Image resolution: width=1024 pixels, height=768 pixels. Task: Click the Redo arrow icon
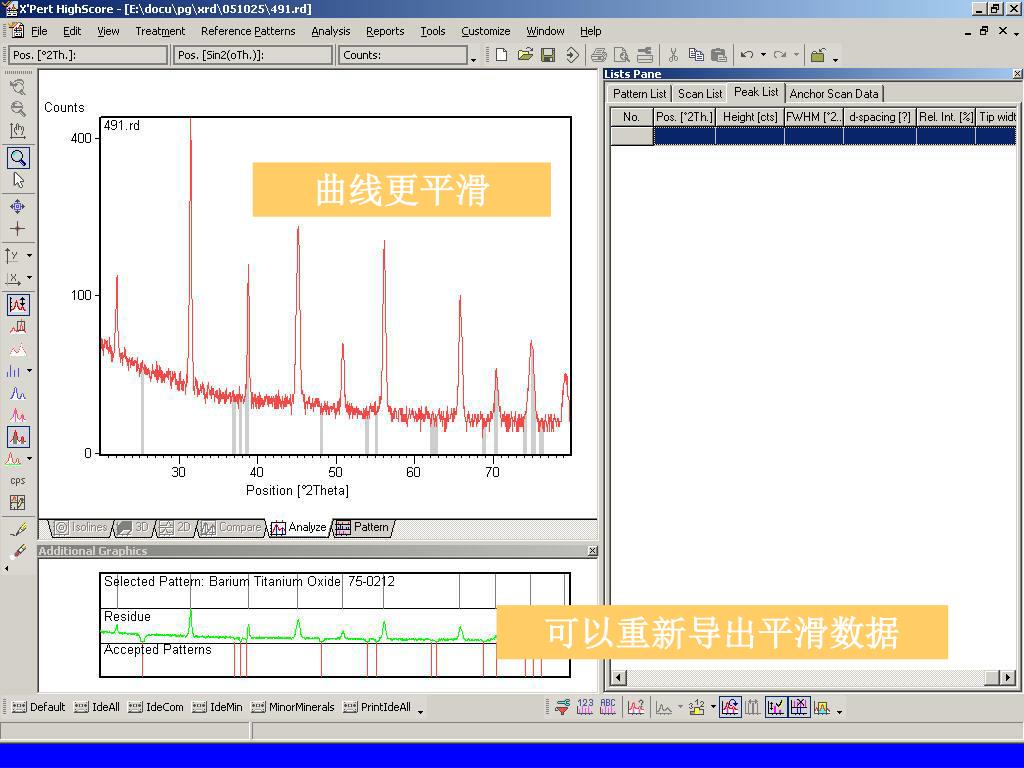click(780, 56)
